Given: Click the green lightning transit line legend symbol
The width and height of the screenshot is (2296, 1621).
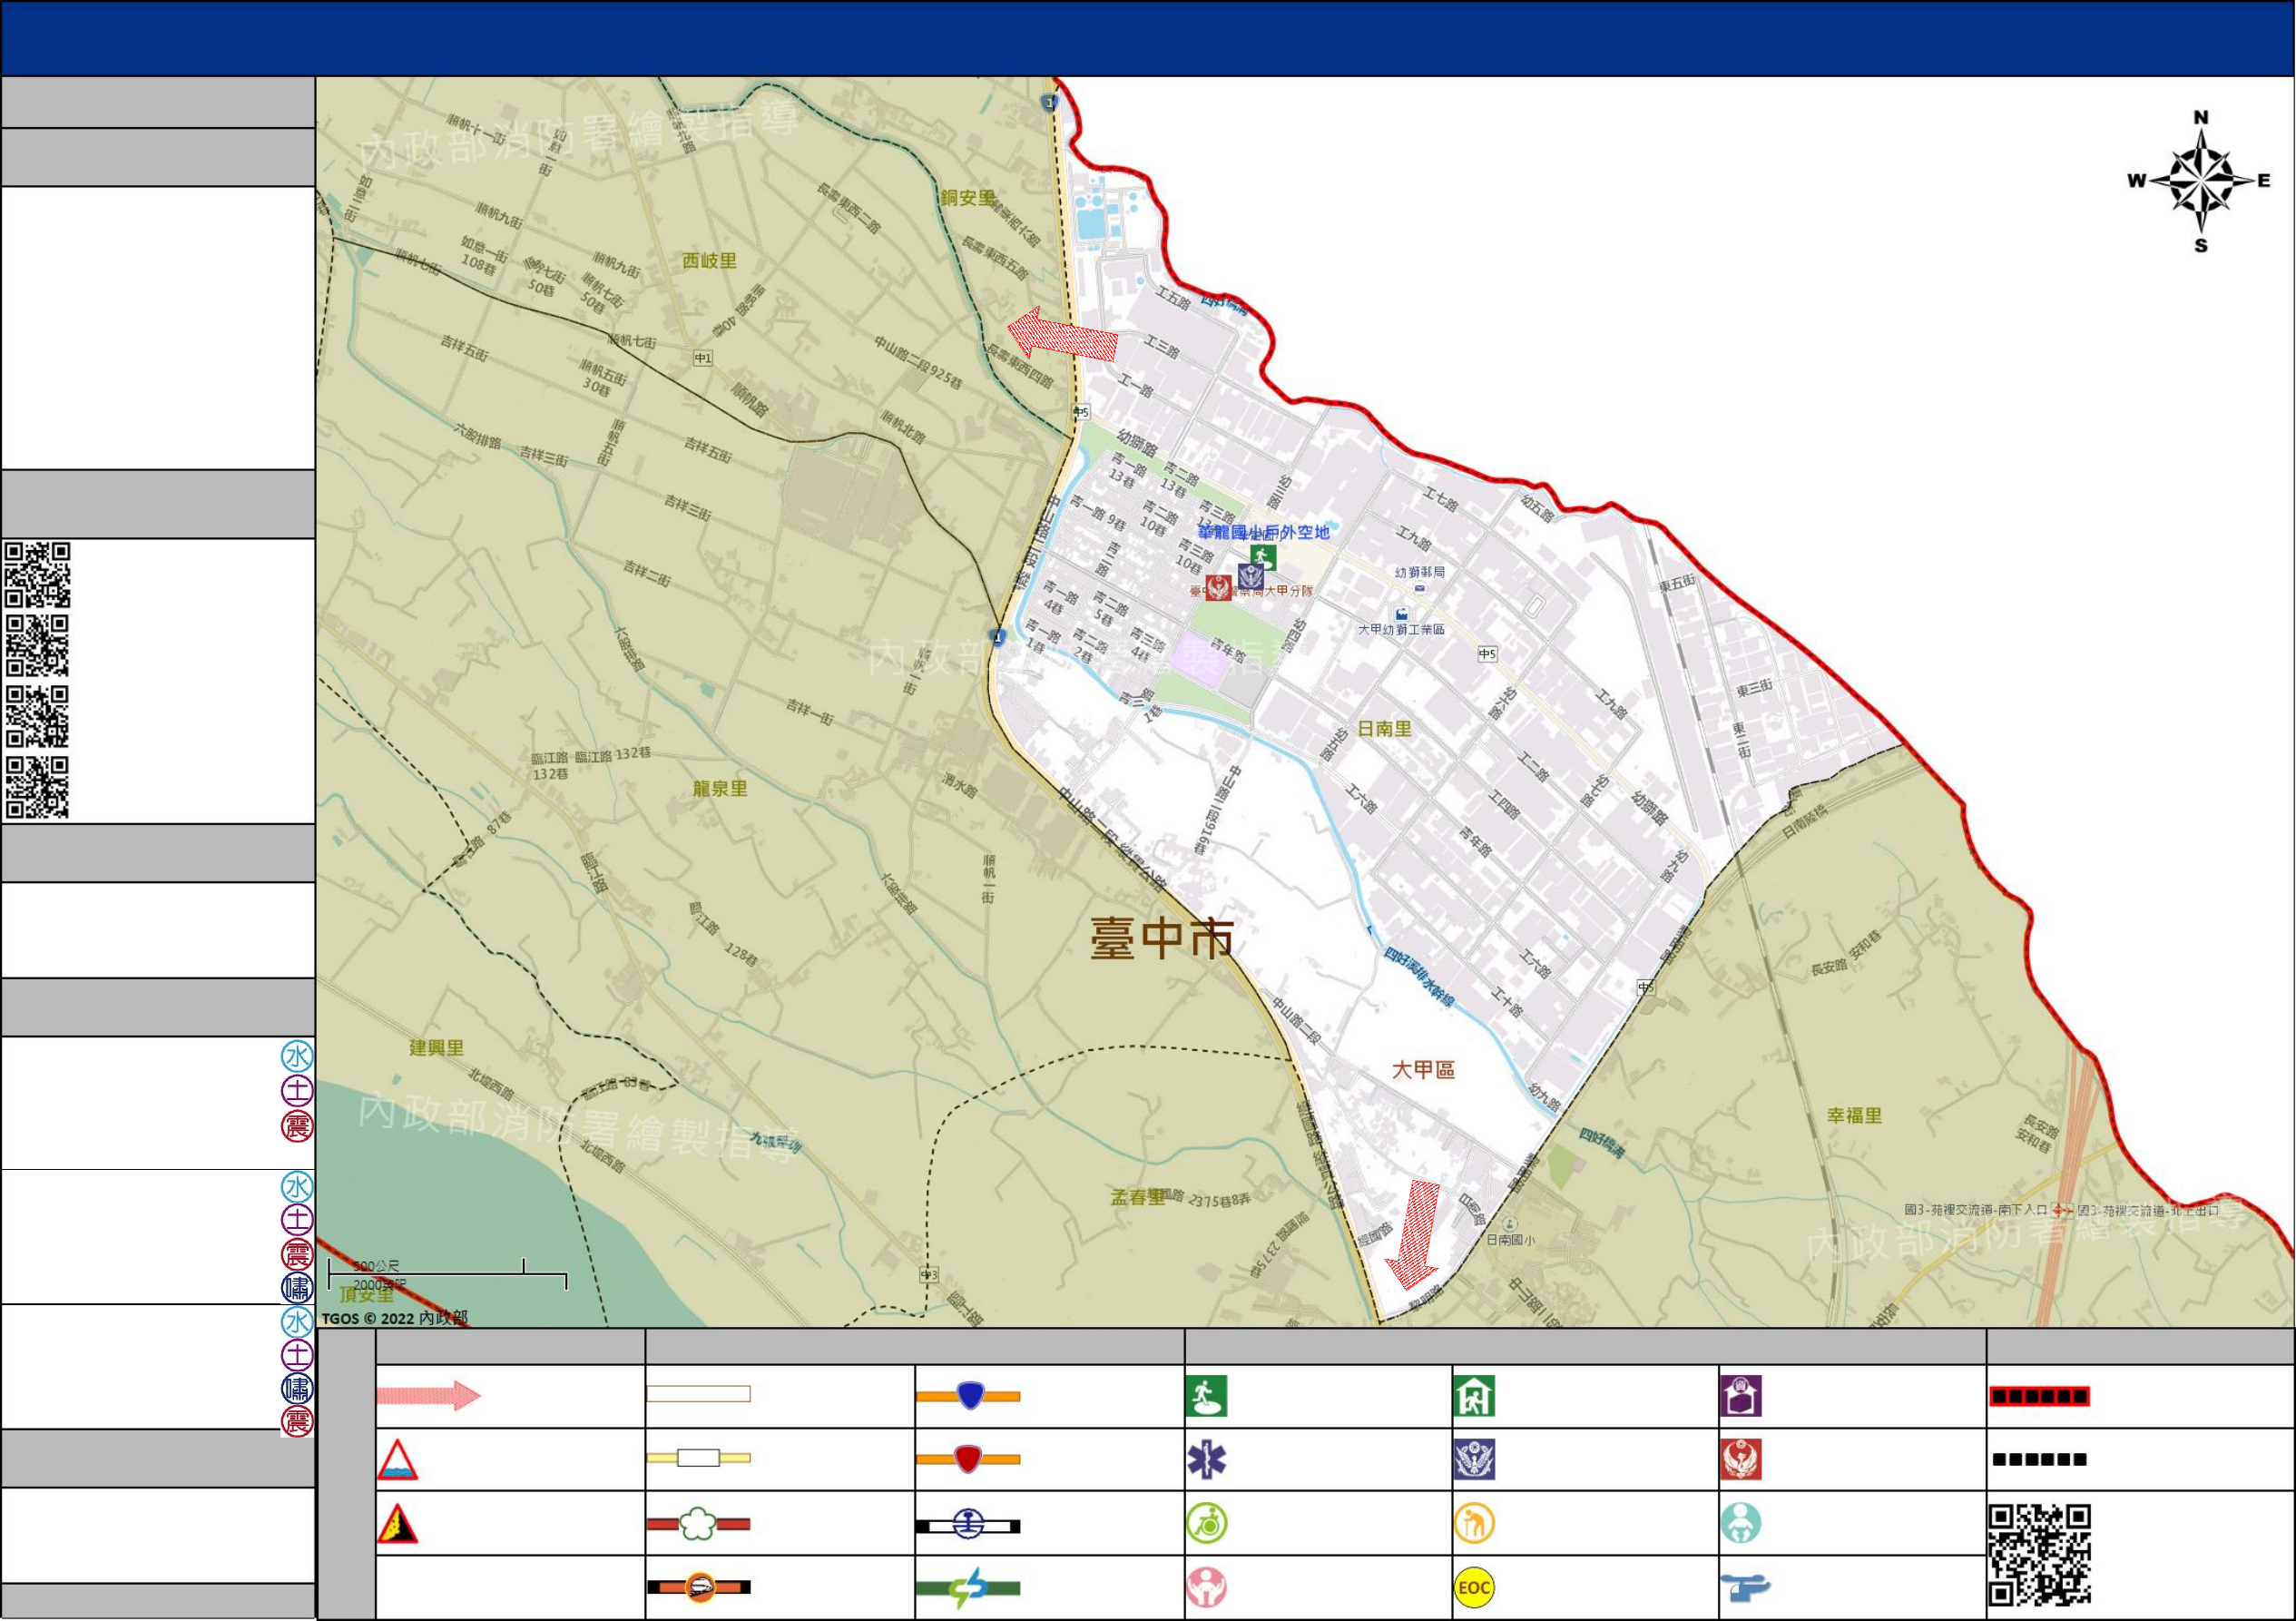Looking at the screenshot, I should [x=968, y=1589].
